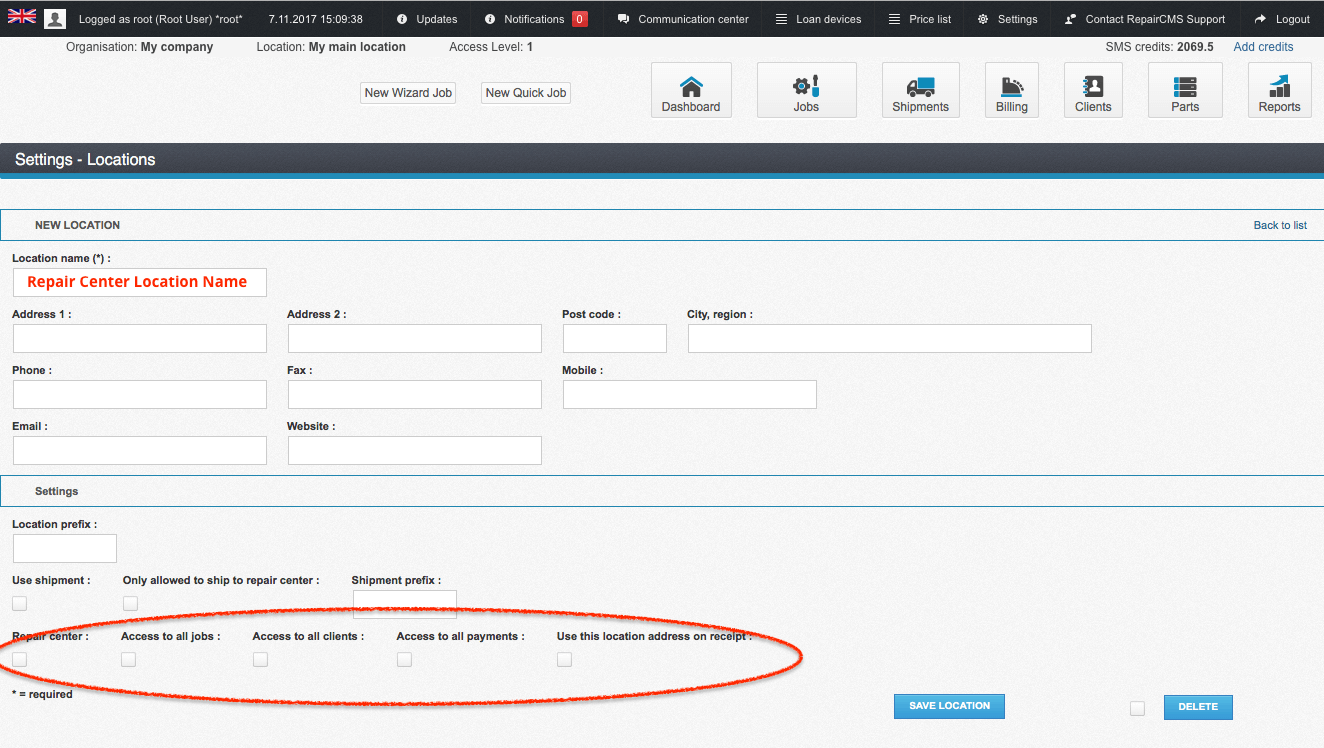This screenshot has height=748, width=1324.
Task: Click New Quick Job button
Action: pyautogui.click(x=526, y=93)
